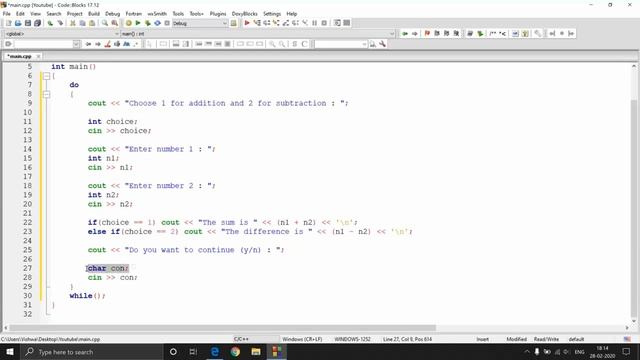Toggle selected-text-only search option
640x360 pixels.
click(x=117, y=44)
